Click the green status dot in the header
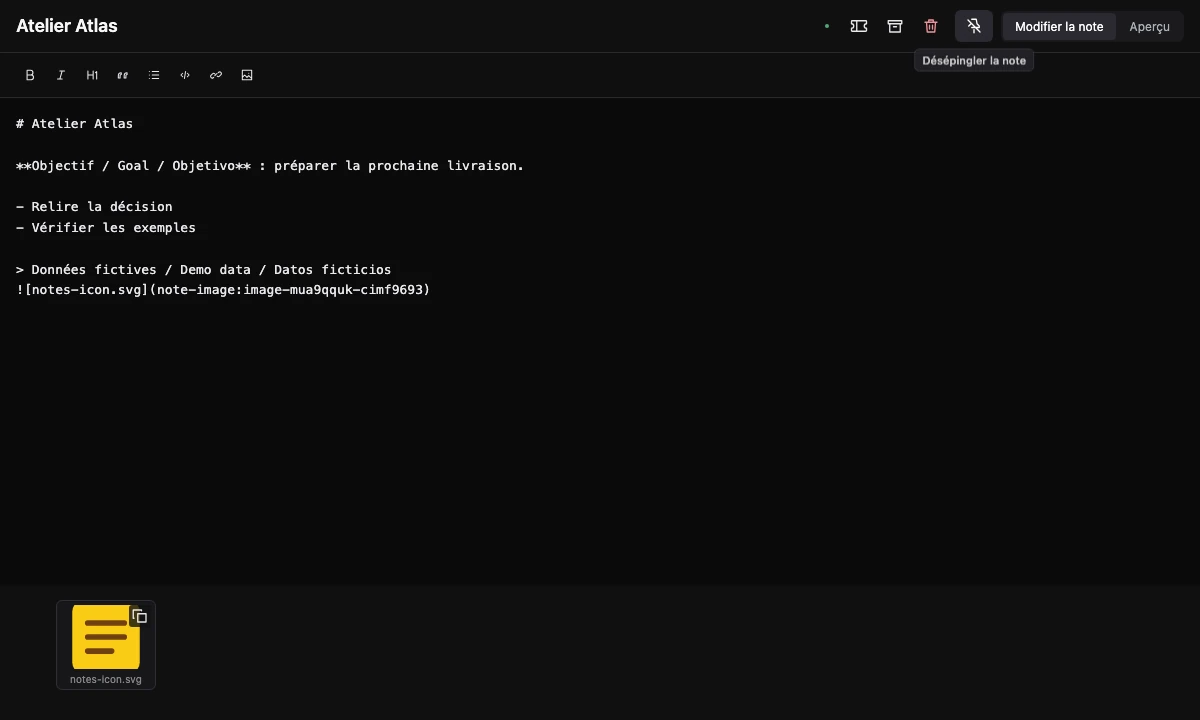The width and height of the screenshot is (1200, 720). coord(827,26)
